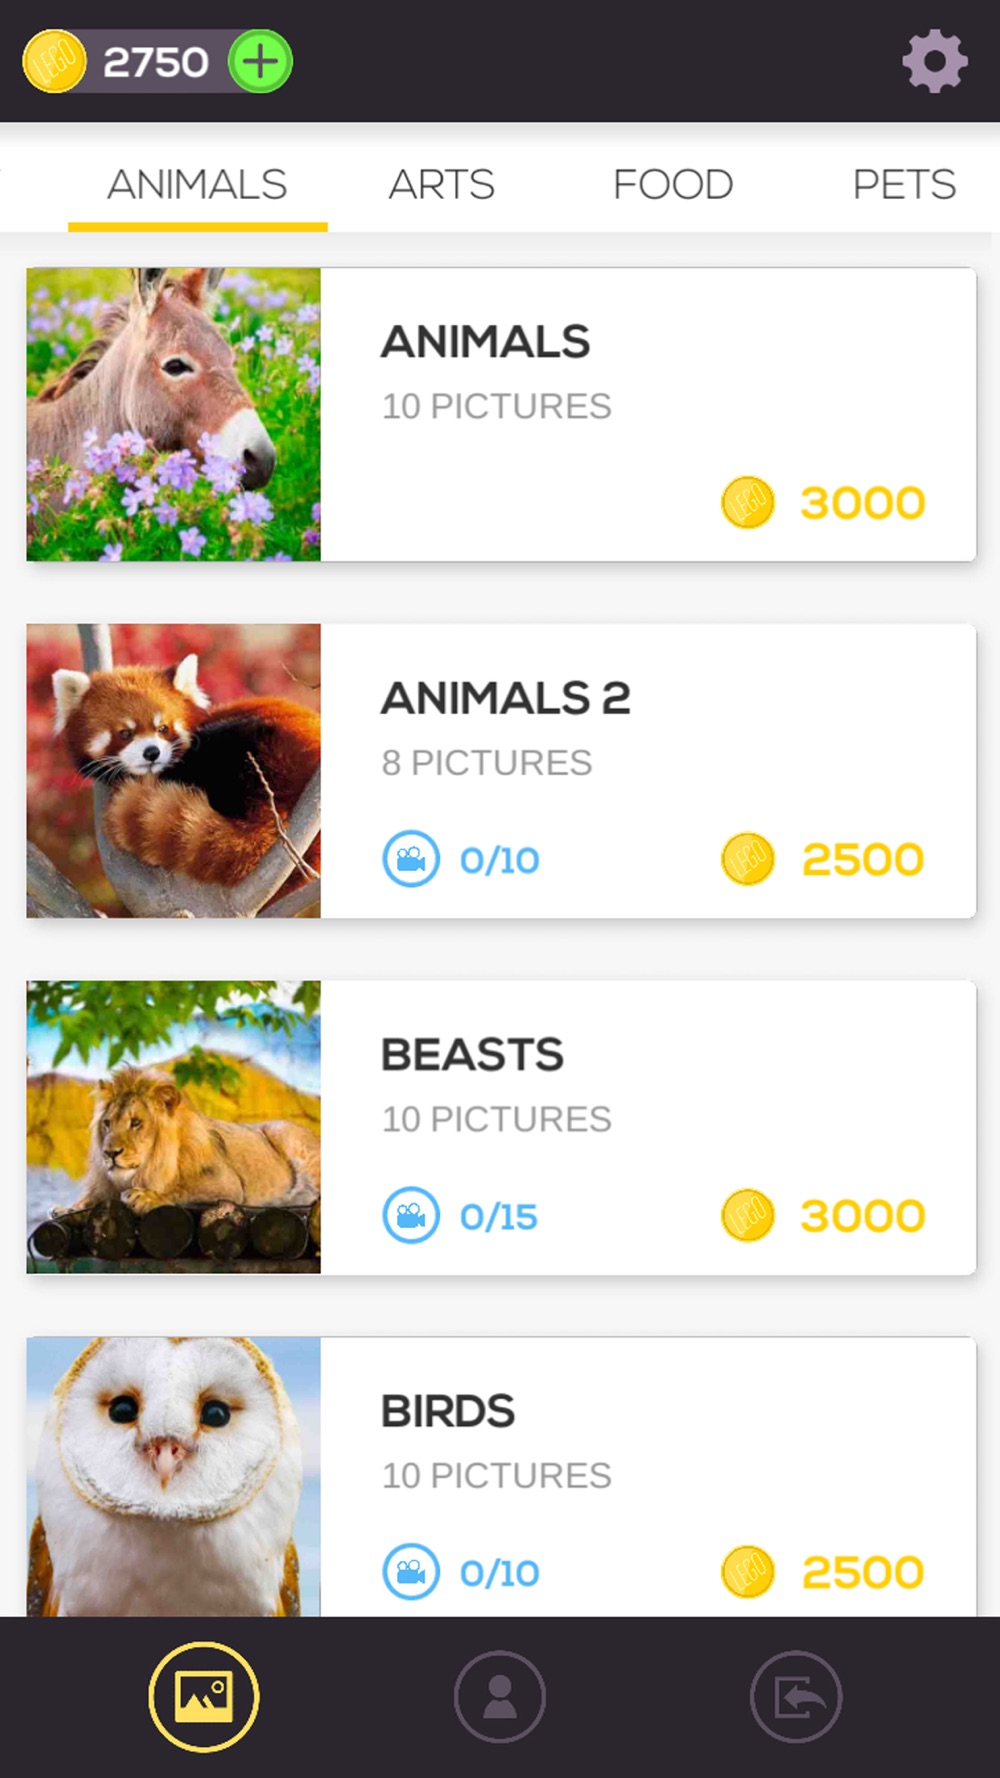Open the donkey thumbnail image
The width and height of the screenshot is (1000, 1778).
click(x=174, y=414)
